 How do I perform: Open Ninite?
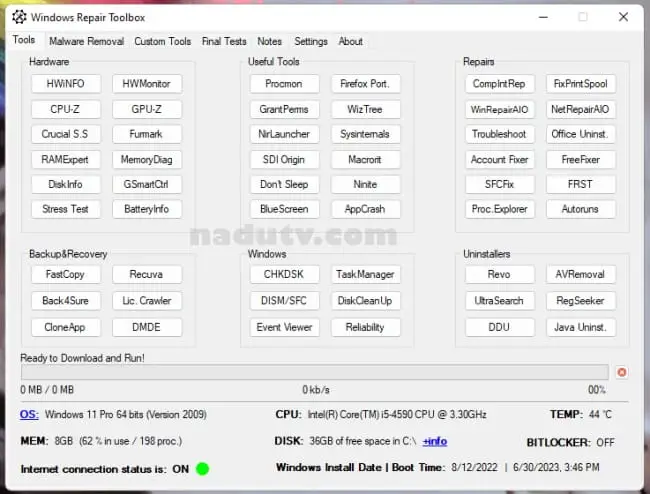[365, 184]
